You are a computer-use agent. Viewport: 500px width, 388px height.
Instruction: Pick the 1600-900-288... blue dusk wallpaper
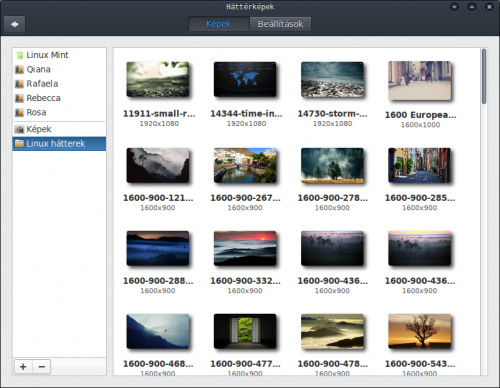point(158,248)
